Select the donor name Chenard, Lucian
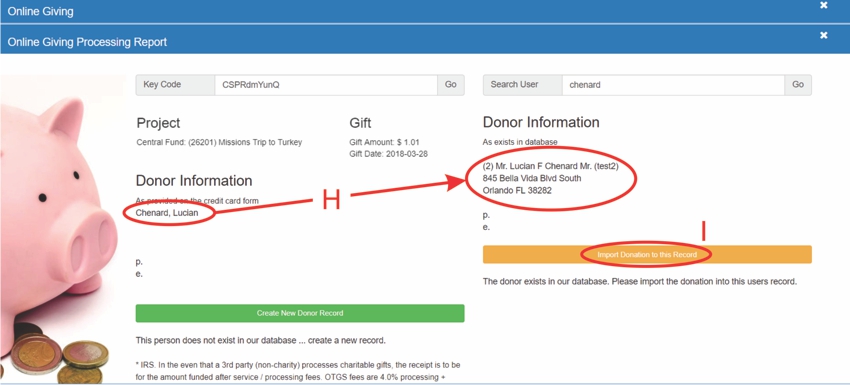 (x=167, y=213)
